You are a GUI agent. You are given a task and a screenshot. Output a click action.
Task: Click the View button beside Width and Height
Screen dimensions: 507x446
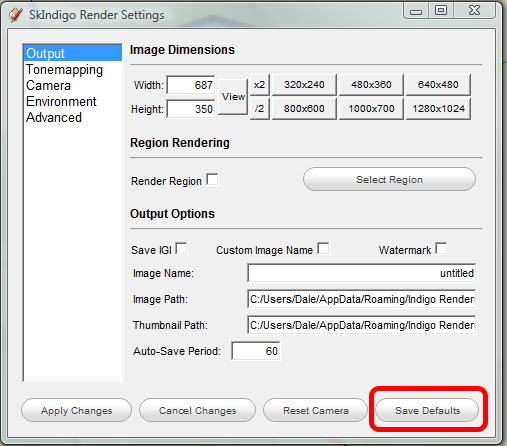tap(233, 97)
